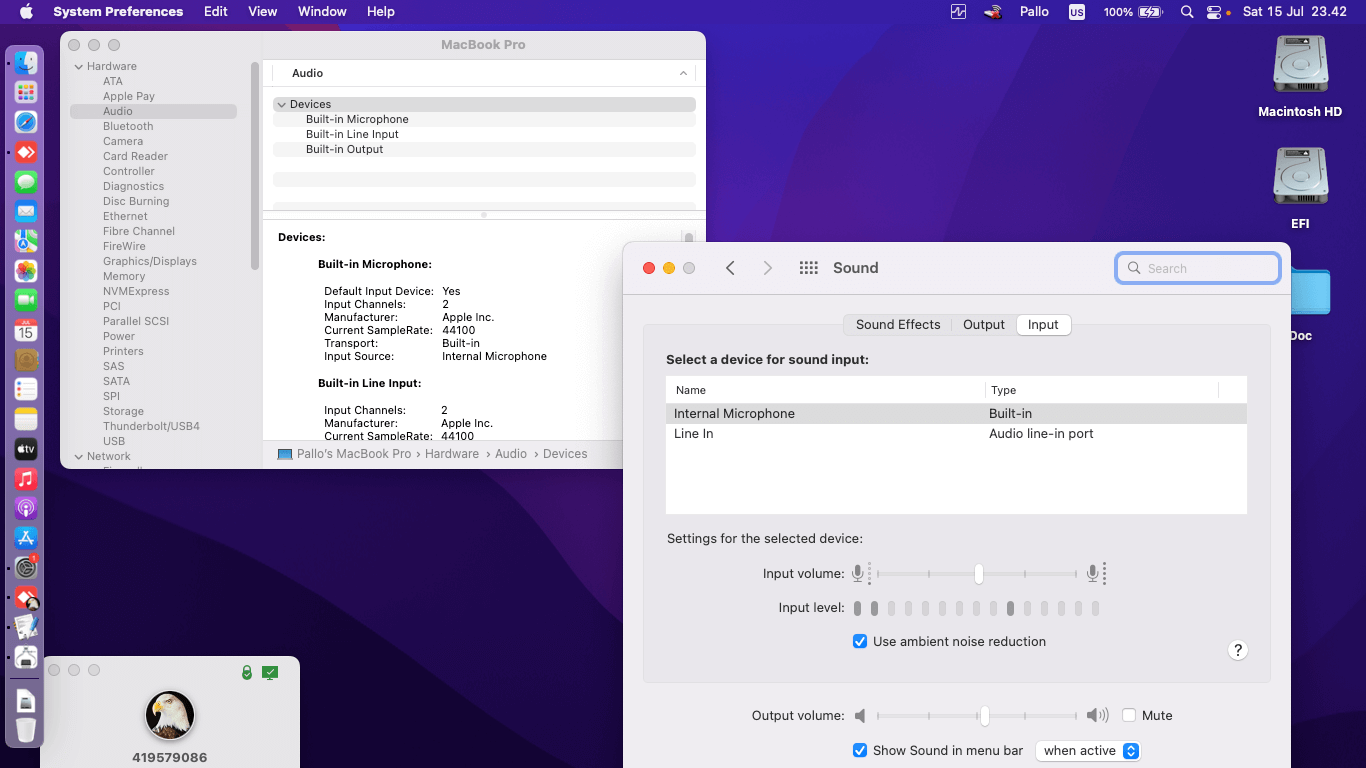The height and width of the screenshot is (768, 1366).
Task: Collapse the Network section in sidebar
Action: pos(79,456)
